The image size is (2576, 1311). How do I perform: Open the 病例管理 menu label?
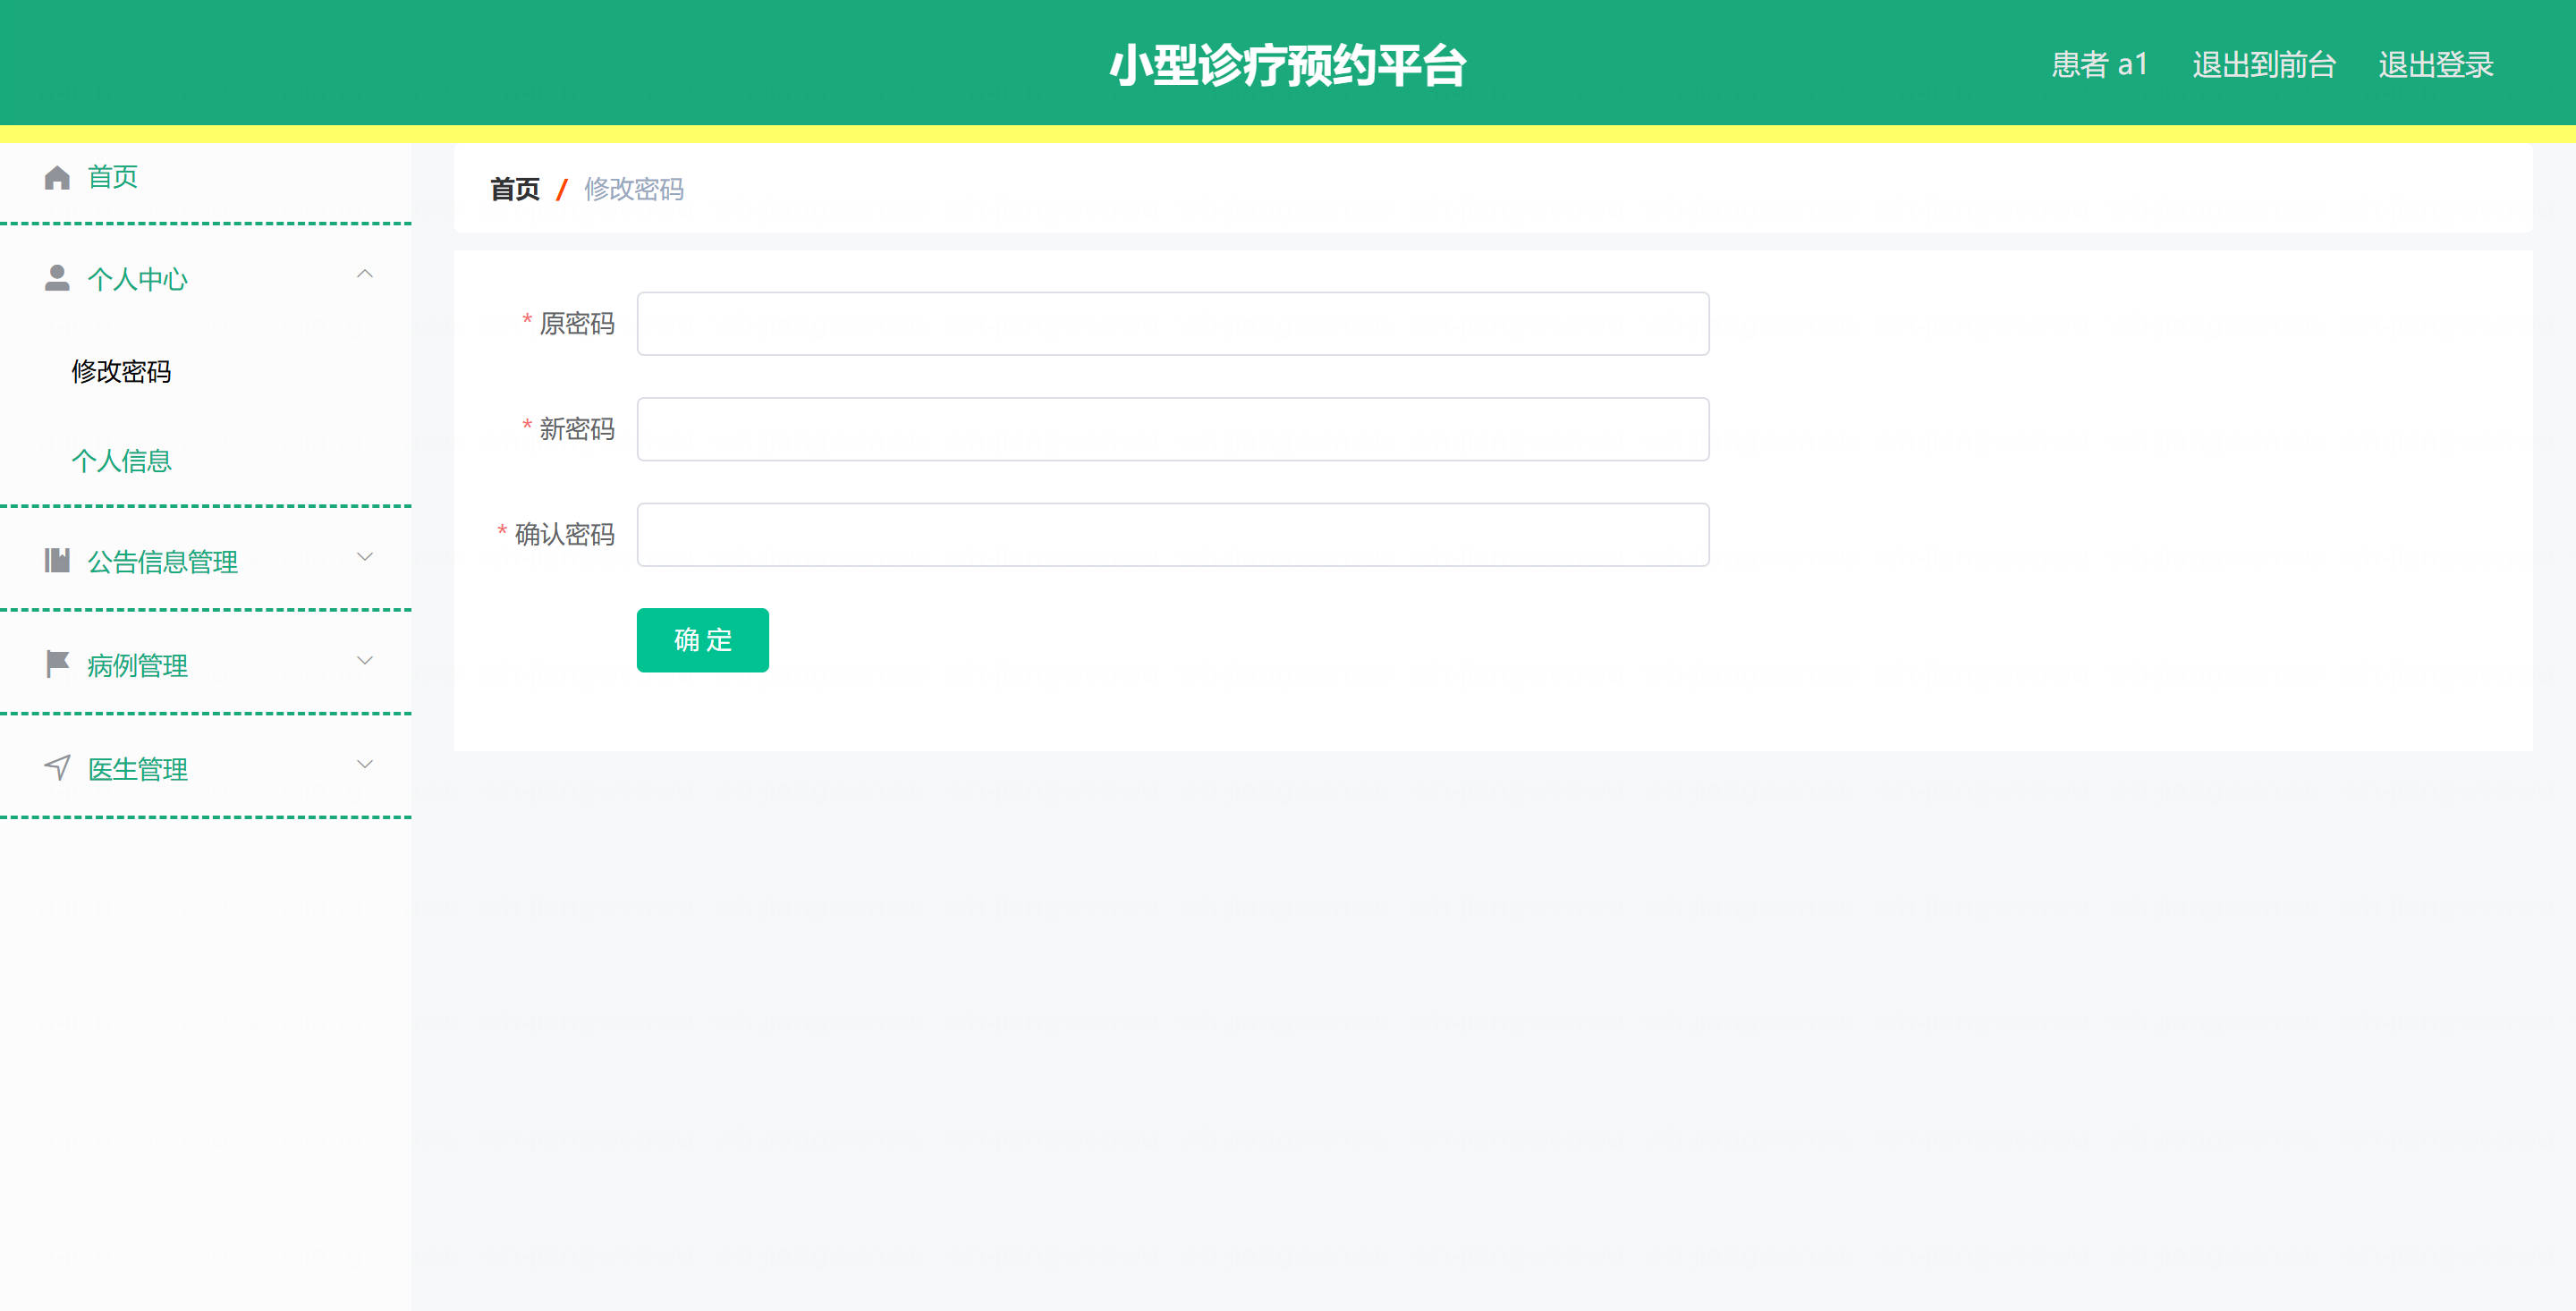pos(137,666)
